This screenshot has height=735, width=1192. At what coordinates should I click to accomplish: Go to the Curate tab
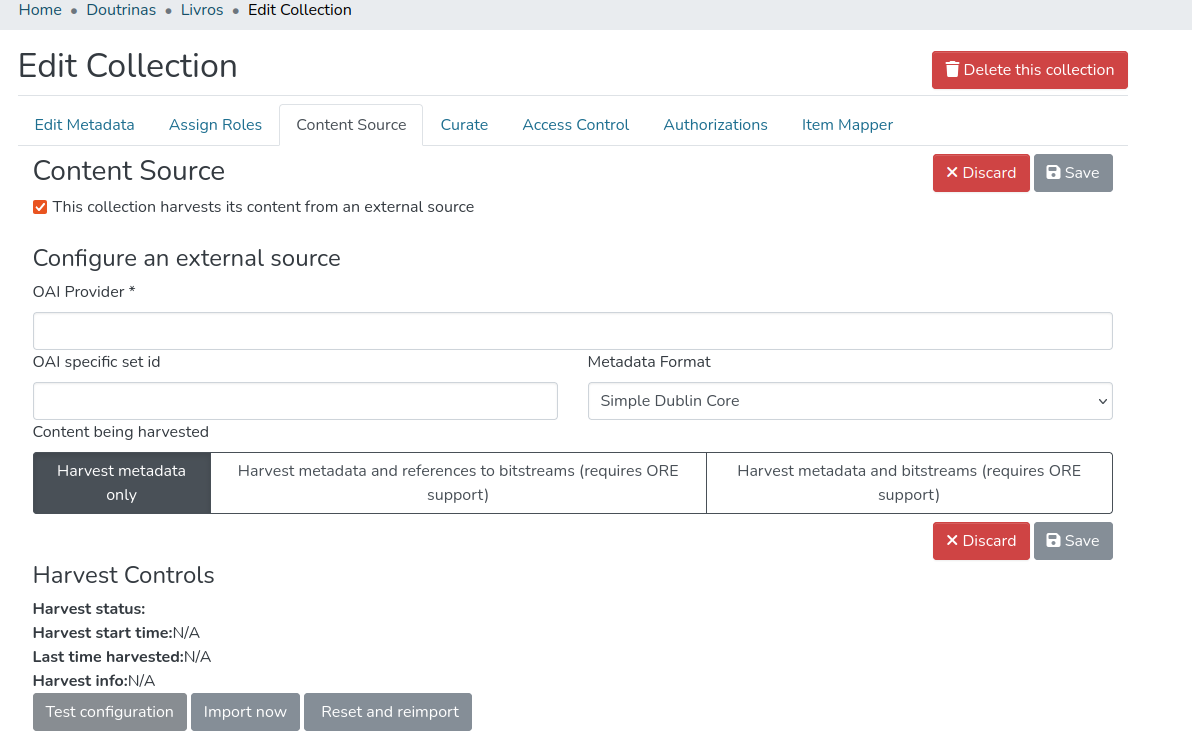pos(464,125)
